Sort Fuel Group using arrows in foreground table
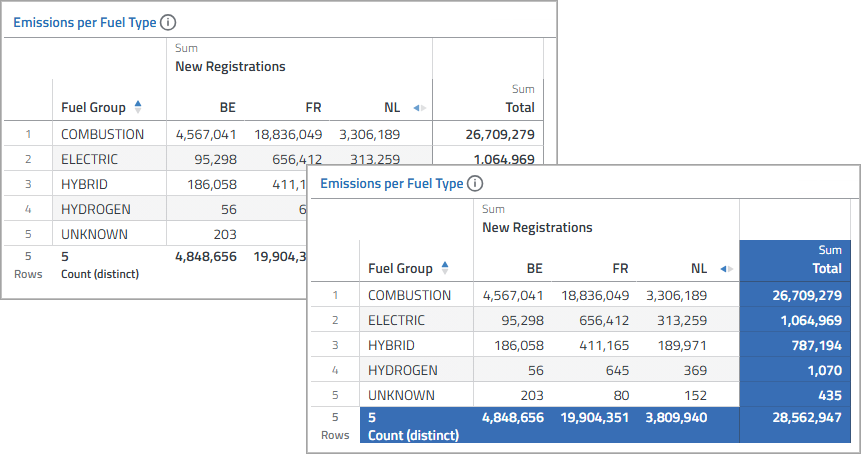The height and width of the screenshot is (454, 861). pos(445,268)
